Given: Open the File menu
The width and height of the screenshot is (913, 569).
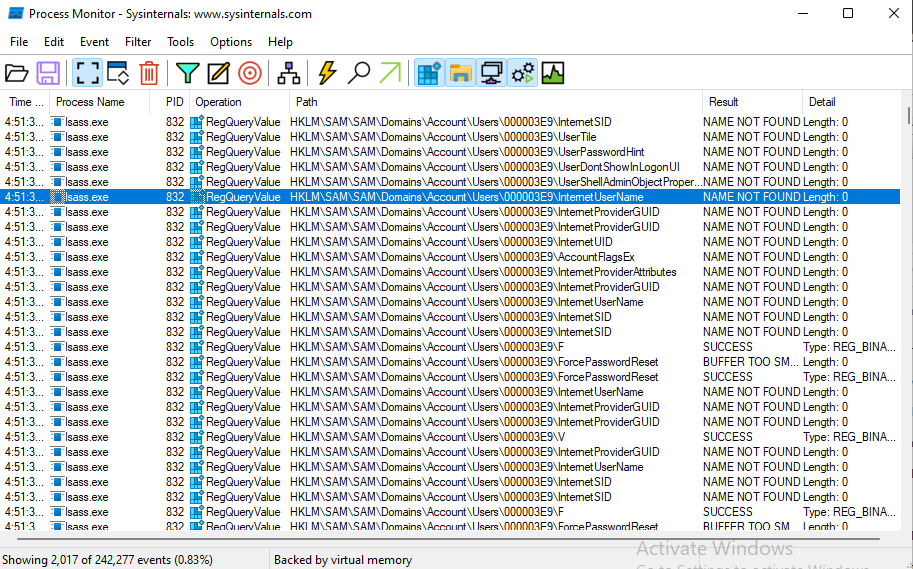Looking at the screenshot, I should click(19, 42).
